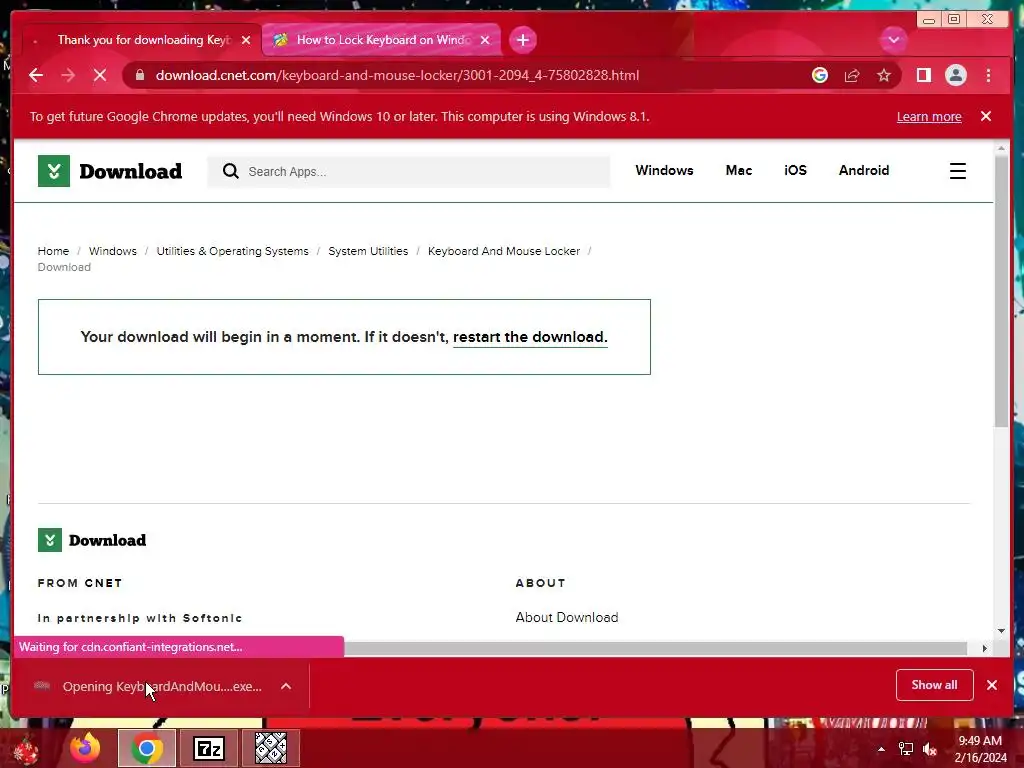Image resolution: width=1024 pixels, height=768 pixels.
Task: Launch Firefox from the taskbar
Action: (86, 748)
